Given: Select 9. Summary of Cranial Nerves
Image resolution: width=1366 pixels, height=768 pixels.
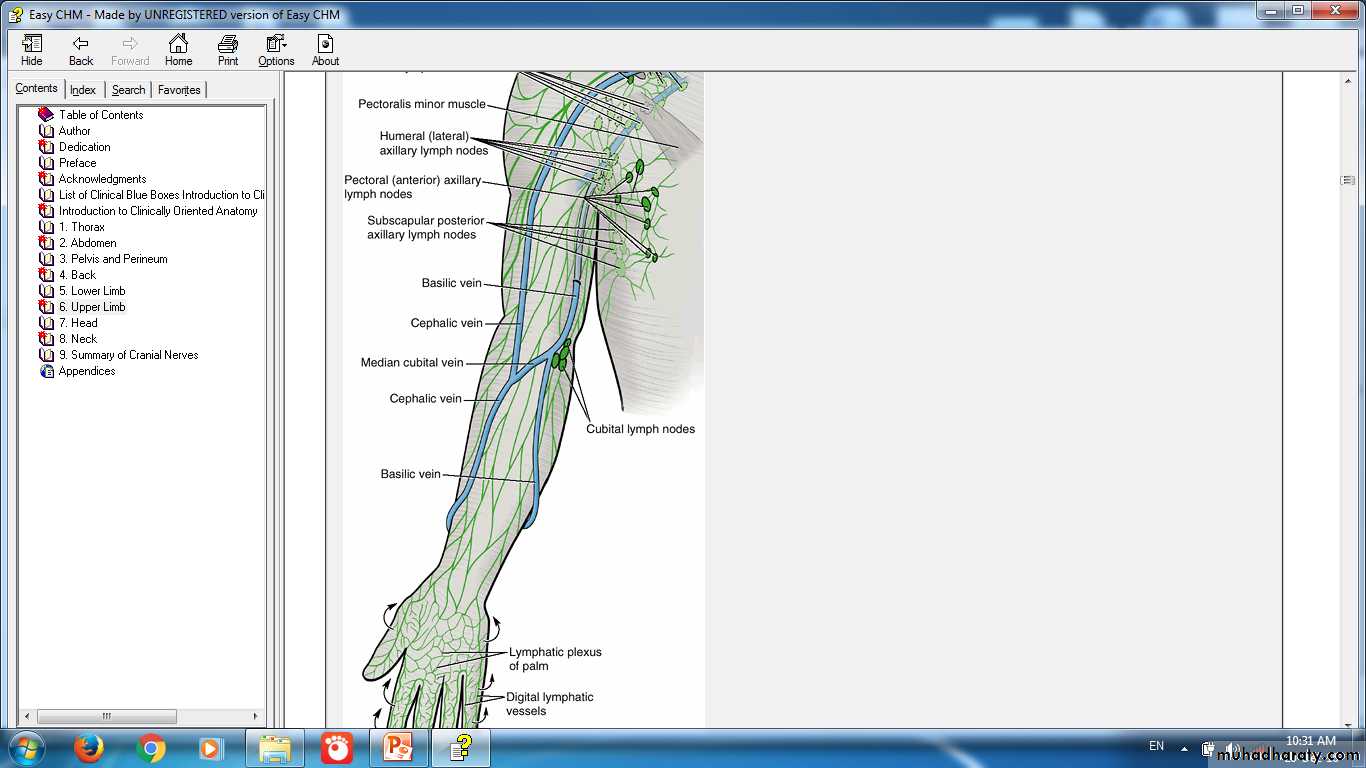Looking at the screenshot, I should click(128, 355).
